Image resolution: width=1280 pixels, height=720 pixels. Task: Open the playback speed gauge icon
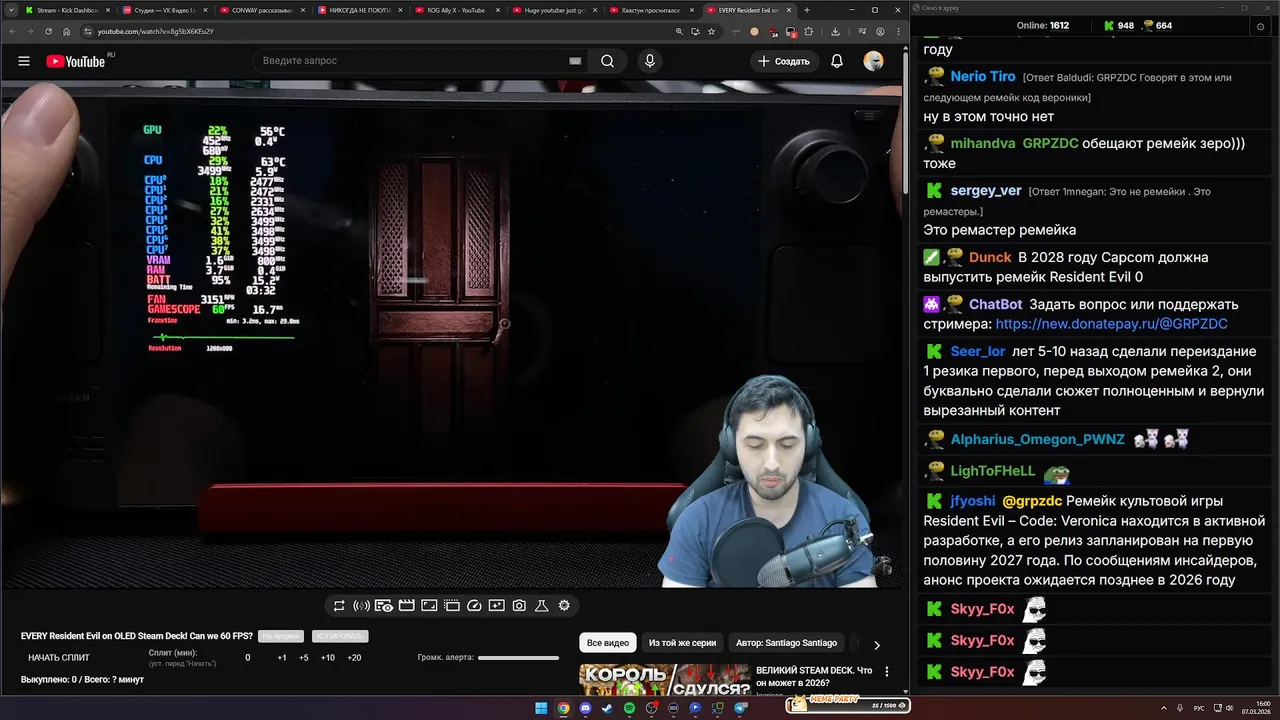click(x=474, y=605)
